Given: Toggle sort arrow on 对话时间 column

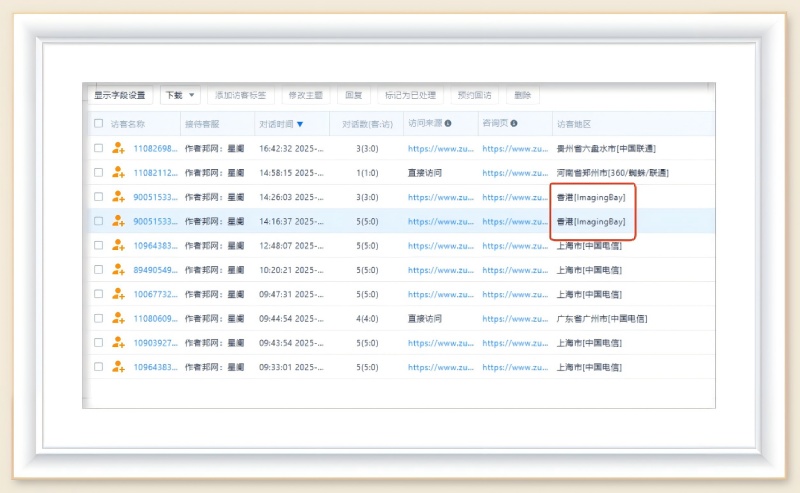Looking at the screenshot, I should 300,124.
